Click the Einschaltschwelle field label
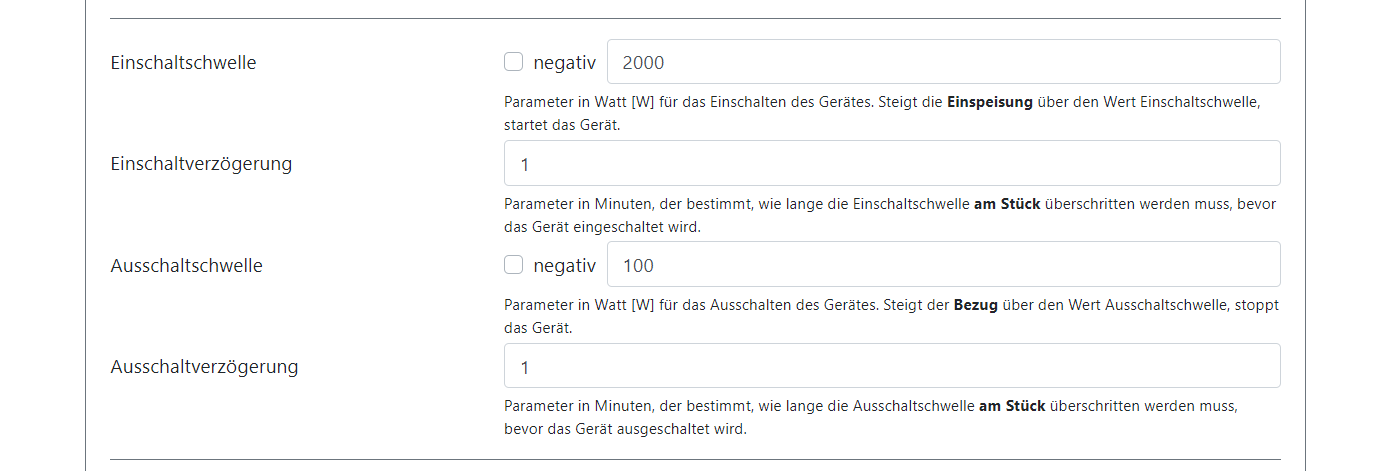The image size is (1392, 471). point(183,62)
